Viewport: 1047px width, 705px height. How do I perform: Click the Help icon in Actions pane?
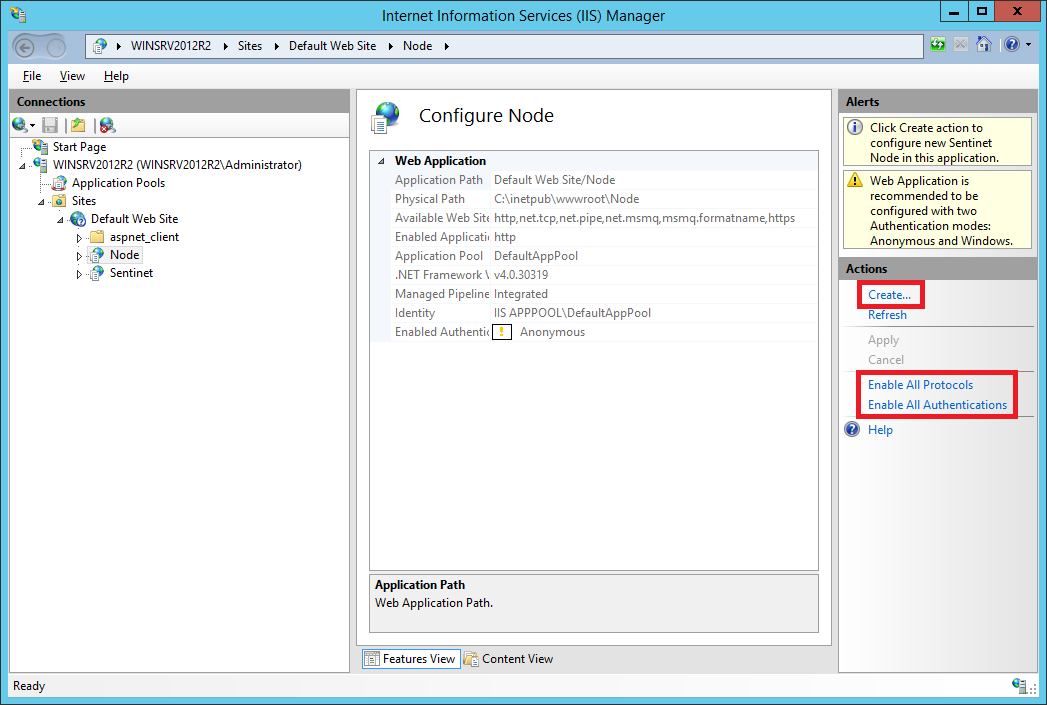pyautogui.click(x=853, y=429)
